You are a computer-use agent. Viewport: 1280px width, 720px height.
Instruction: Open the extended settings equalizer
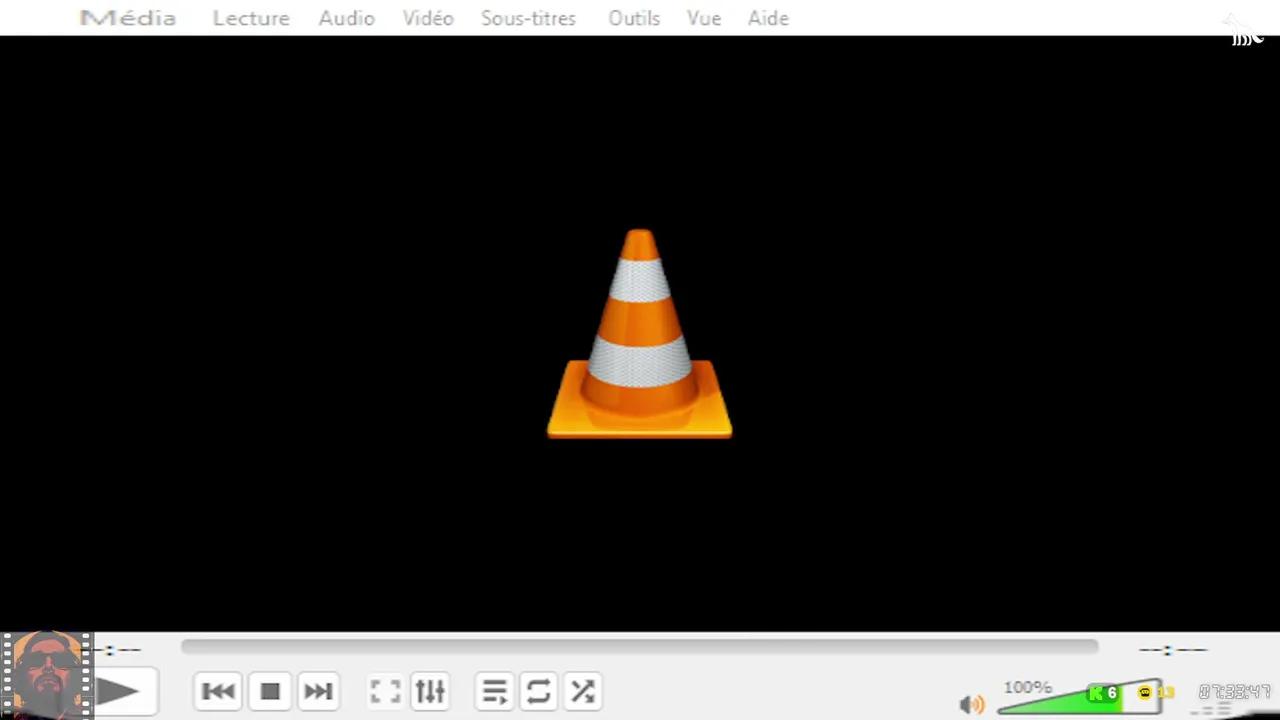[x=429, y=691]
